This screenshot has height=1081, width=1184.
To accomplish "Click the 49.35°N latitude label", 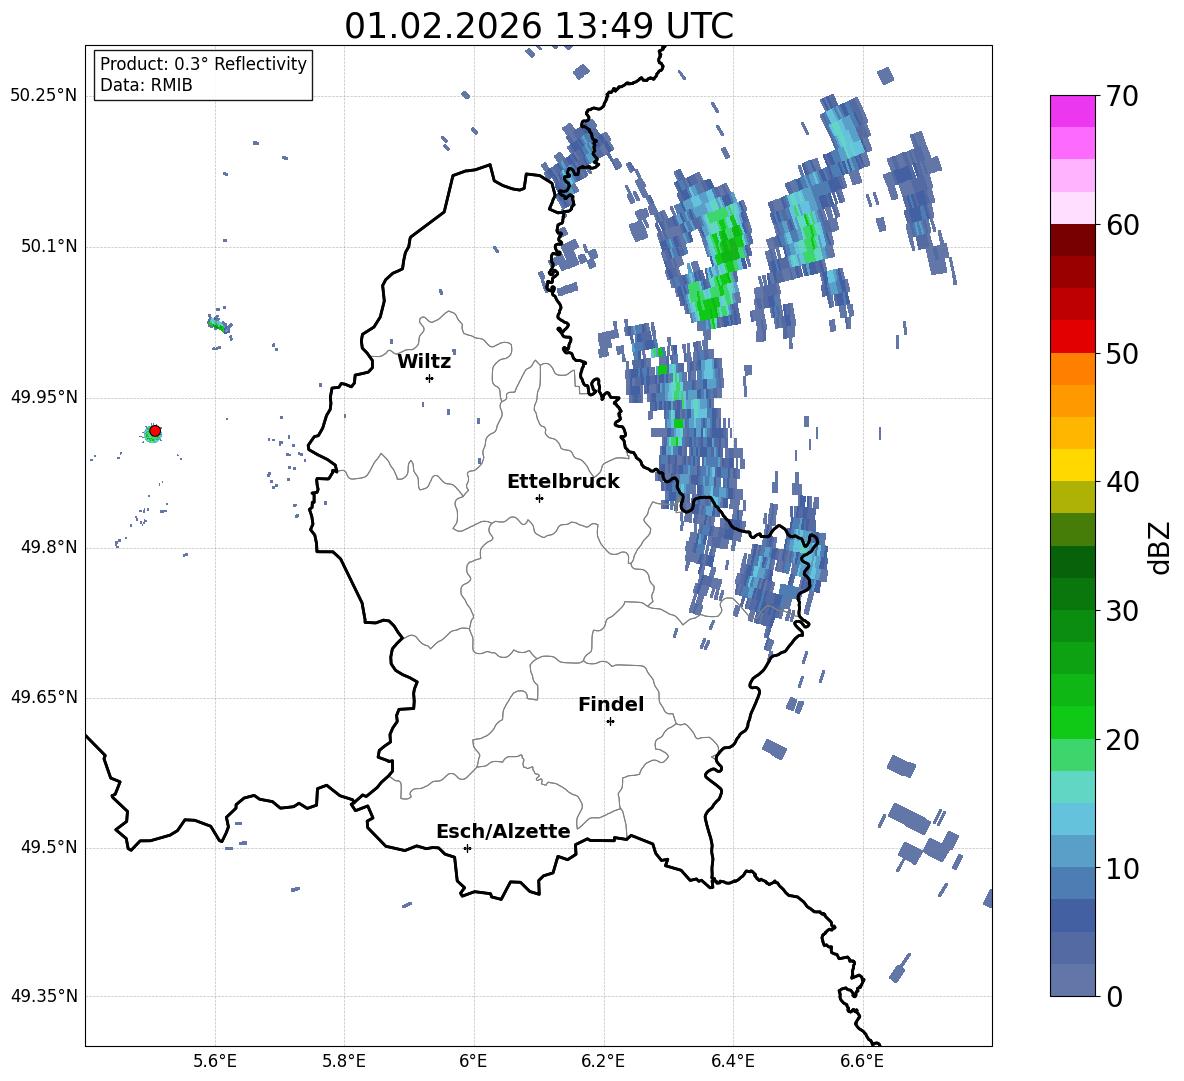I will 44,996.
